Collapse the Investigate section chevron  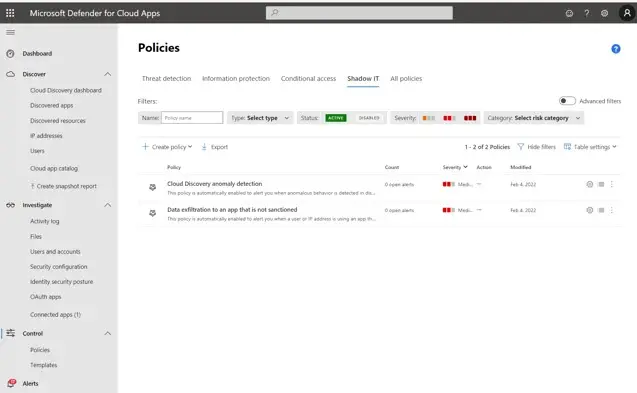point(108,205)
